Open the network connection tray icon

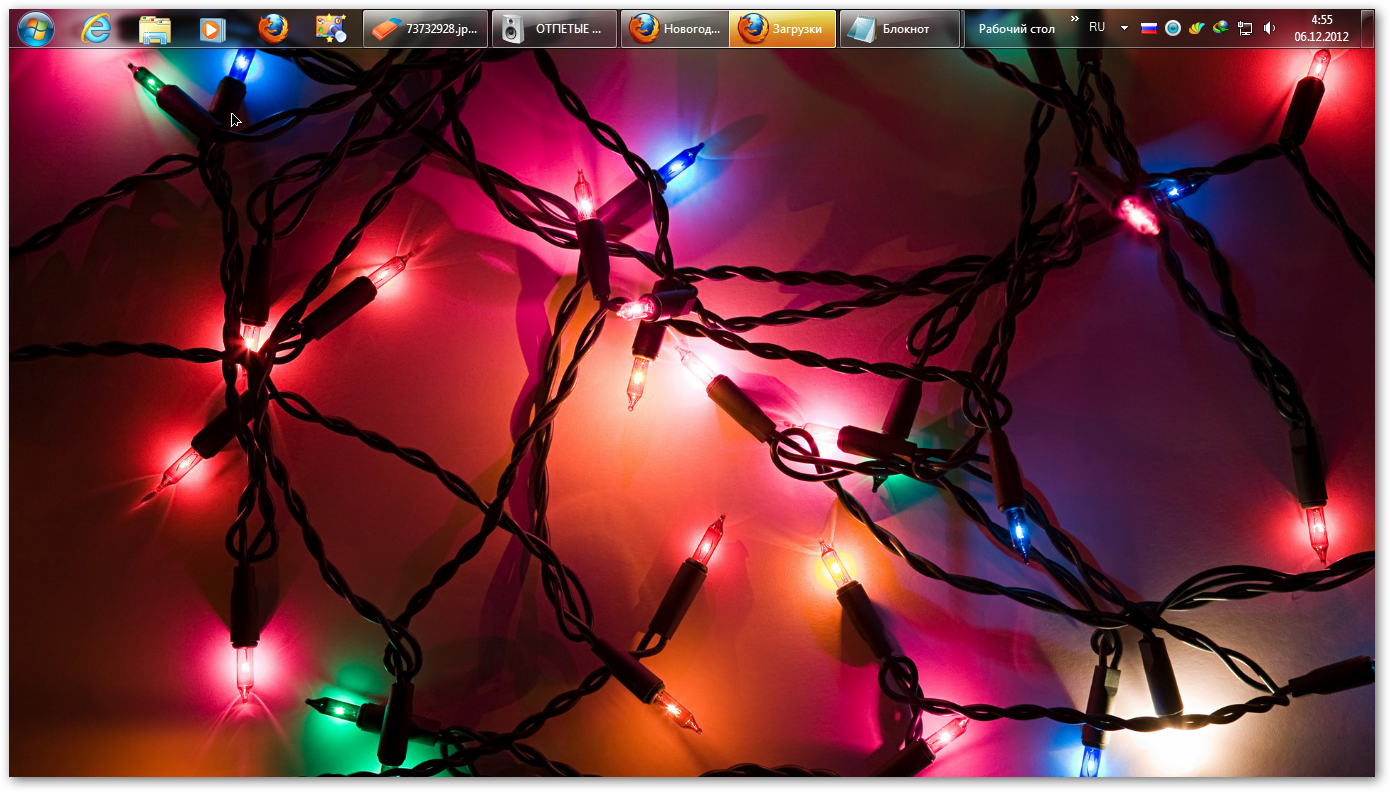[1245, 28]
